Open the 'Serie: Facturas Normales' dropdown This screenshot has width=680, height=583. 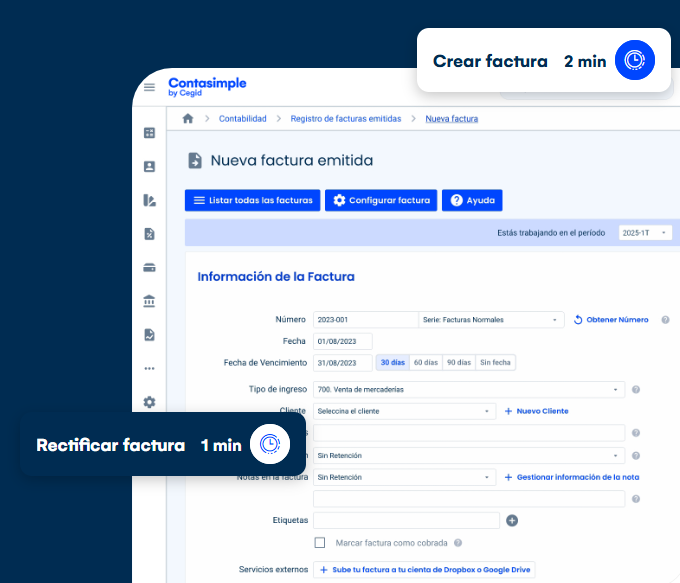point(490,320)
